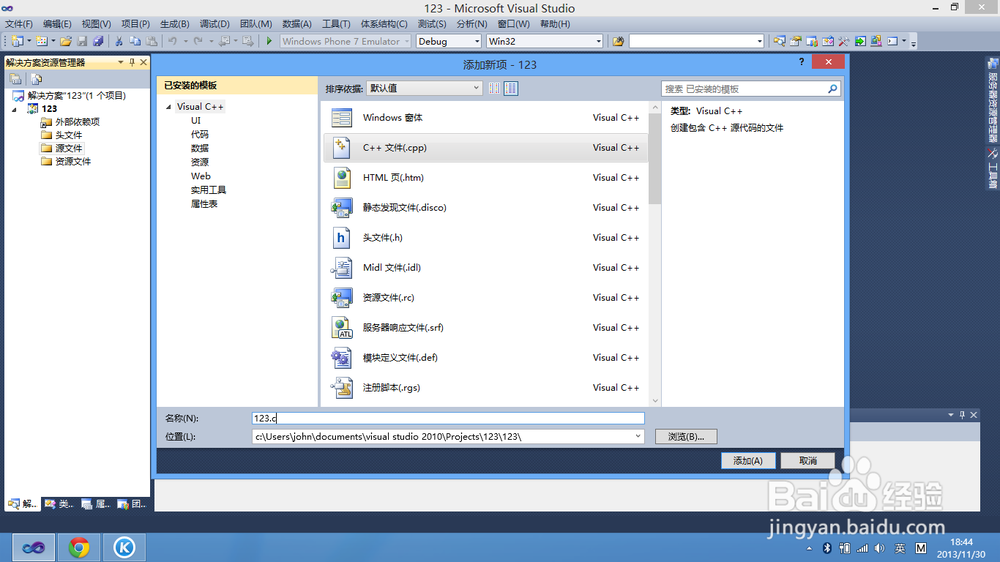Open the Properties Window toolbar icon
Screen dimensions: 1000x562
coord(795,41)
